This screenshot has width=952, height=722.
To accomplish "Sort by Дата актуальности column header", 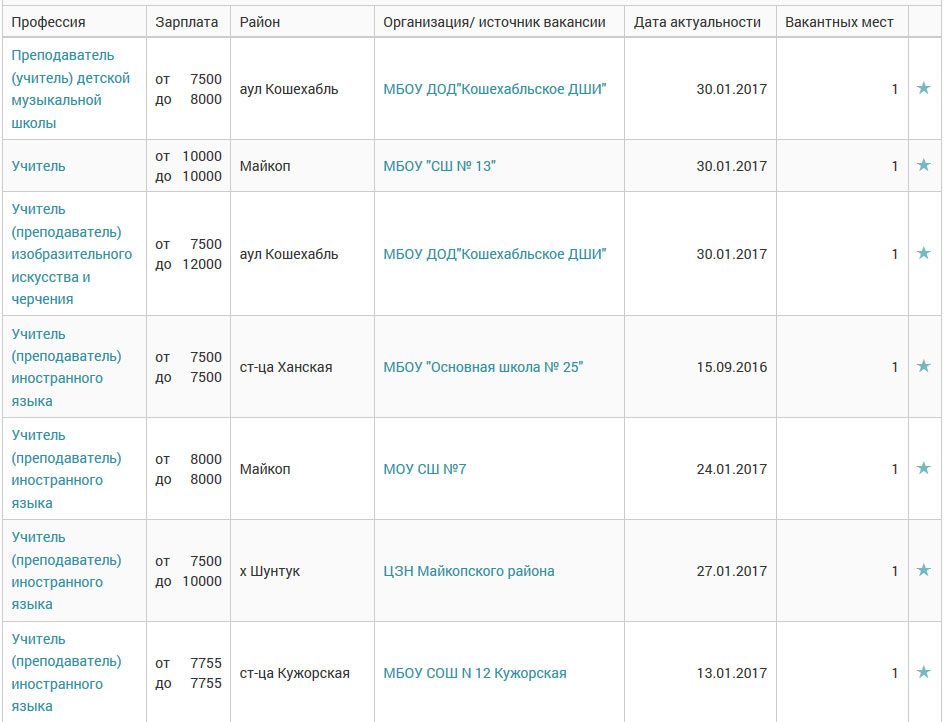I will coord(697,22).
